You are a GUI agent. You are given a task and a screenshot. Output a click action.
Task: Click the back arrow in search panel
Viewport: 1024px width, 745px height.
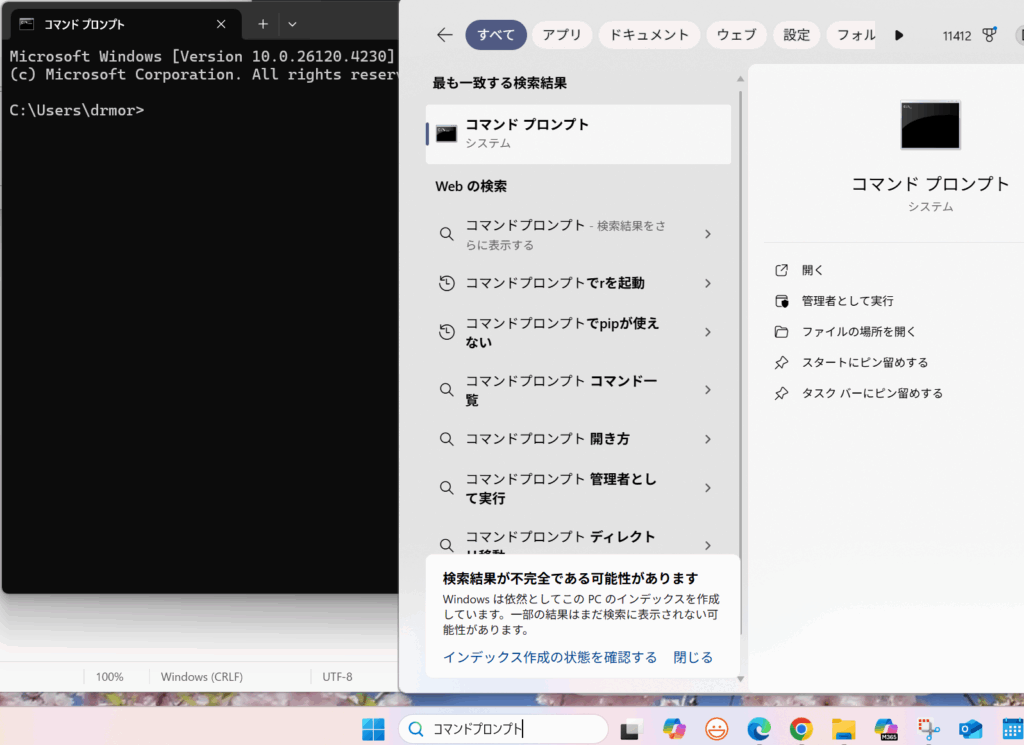click(x=445, y=35)
